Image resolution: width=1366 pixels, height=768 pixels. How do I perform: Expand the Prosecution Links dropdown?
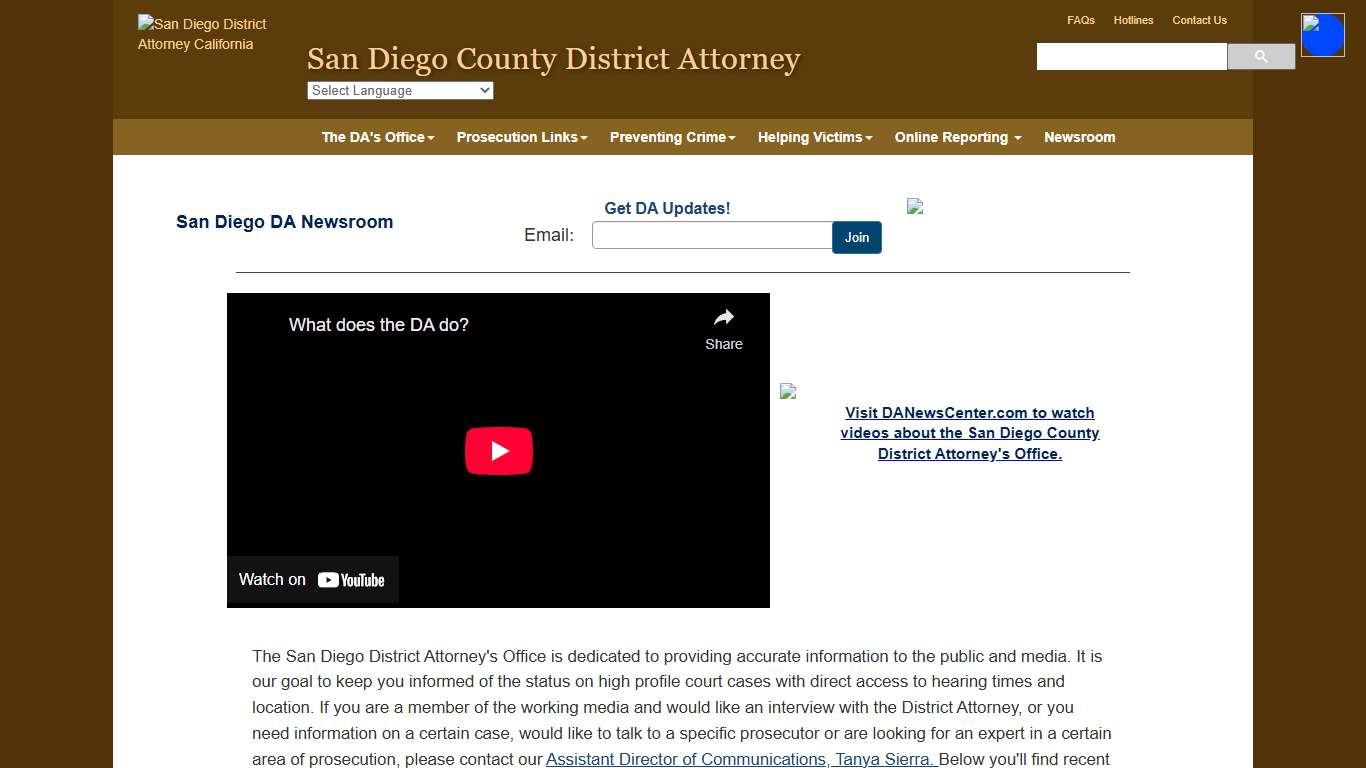(x=521, y=137)
